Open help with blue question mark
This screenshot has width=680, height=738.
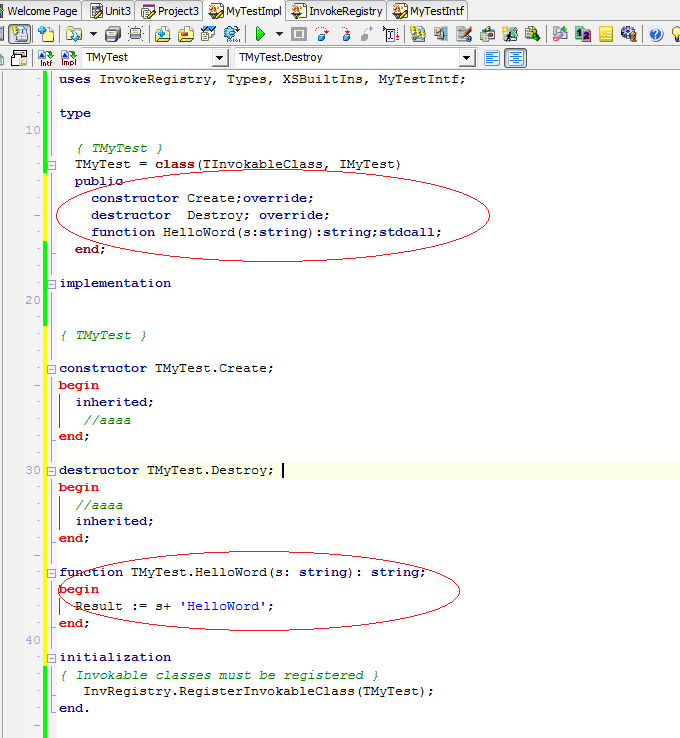[656, 34]
